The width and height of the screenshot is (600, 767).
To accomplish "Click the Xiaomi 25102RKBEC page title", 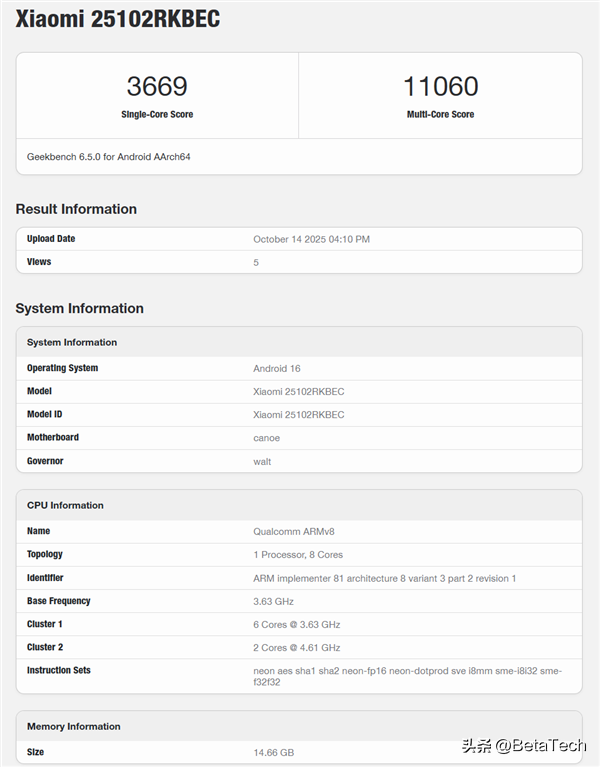I will click(x=117, y=19).
